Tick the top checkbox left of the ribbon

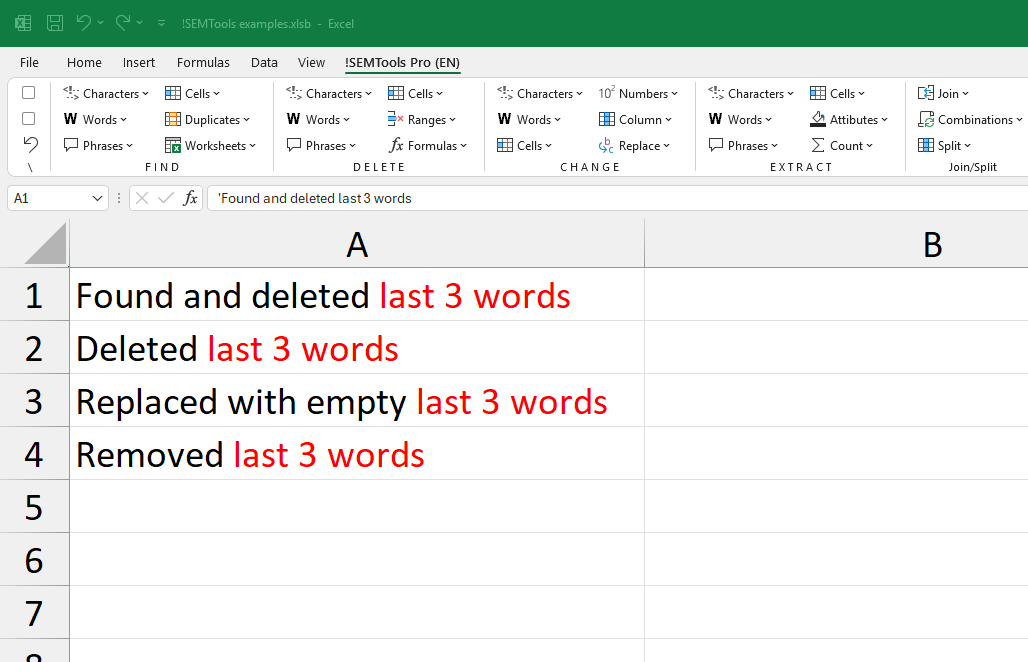click(28, 92)
